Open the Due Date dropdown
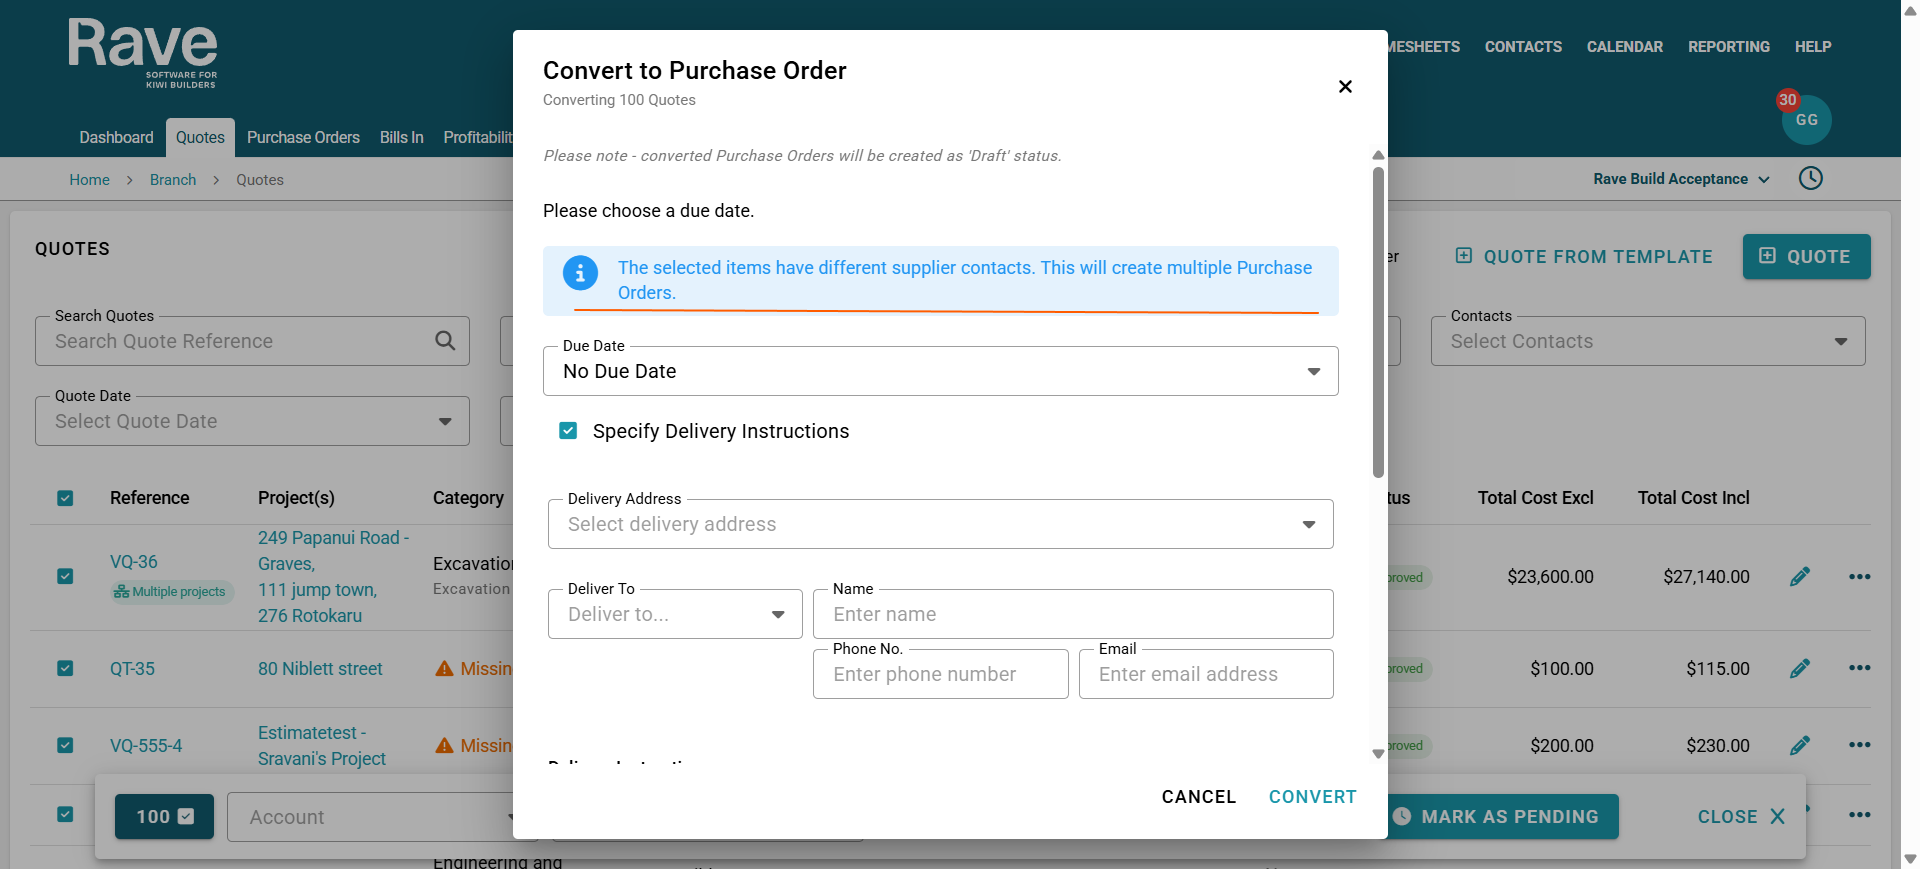The height and width of the screenshot is (869, 1920). coord(940,371)
